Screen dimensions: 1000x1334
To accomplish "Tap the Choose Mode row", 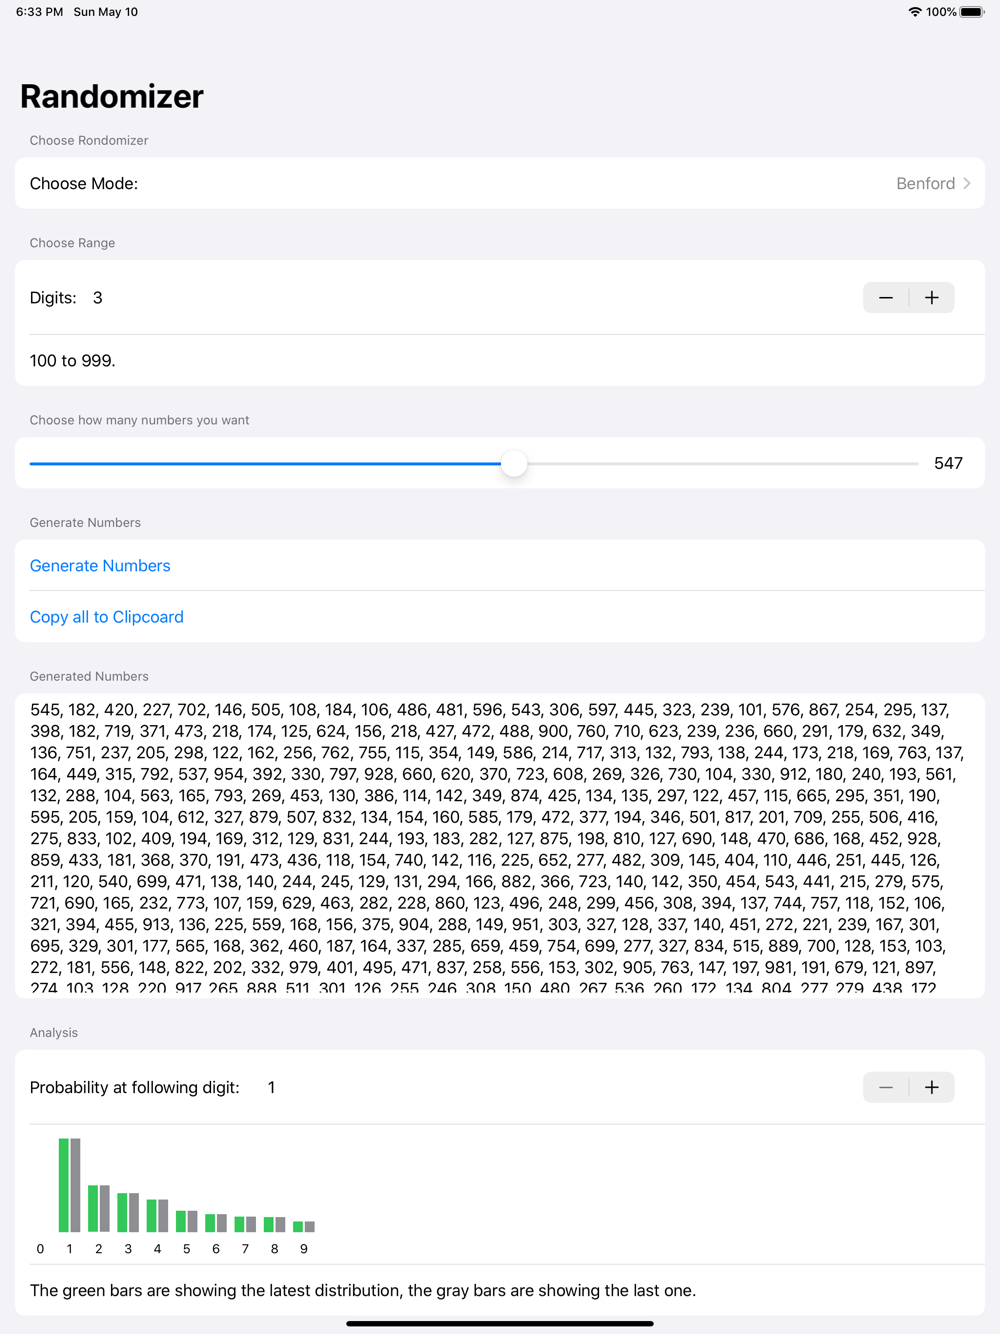I will coord(500,184).
